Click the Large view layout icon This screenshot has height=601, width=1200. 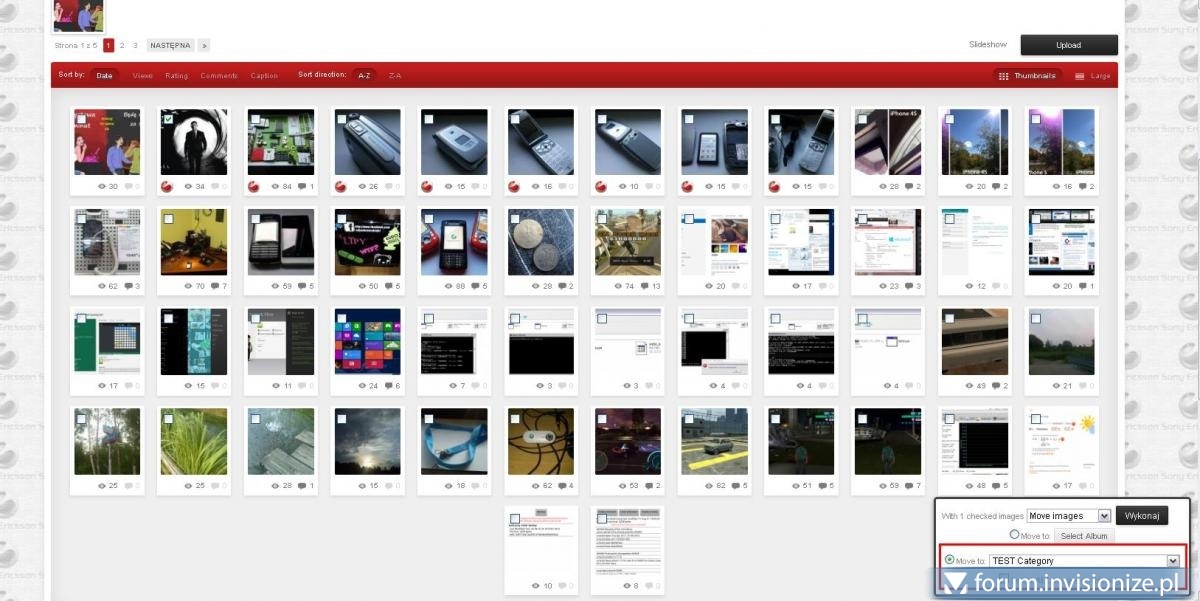(x=1080, y=76)
